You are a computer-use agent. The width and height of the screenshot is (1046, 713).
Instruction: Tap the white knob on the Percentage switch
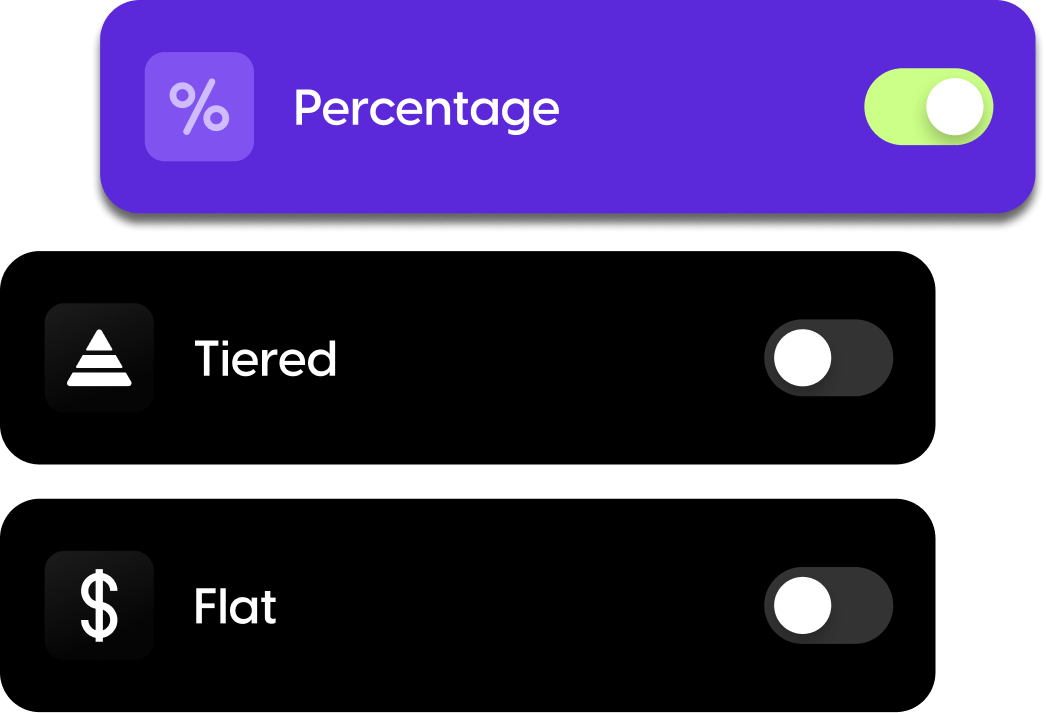[955, 107]
